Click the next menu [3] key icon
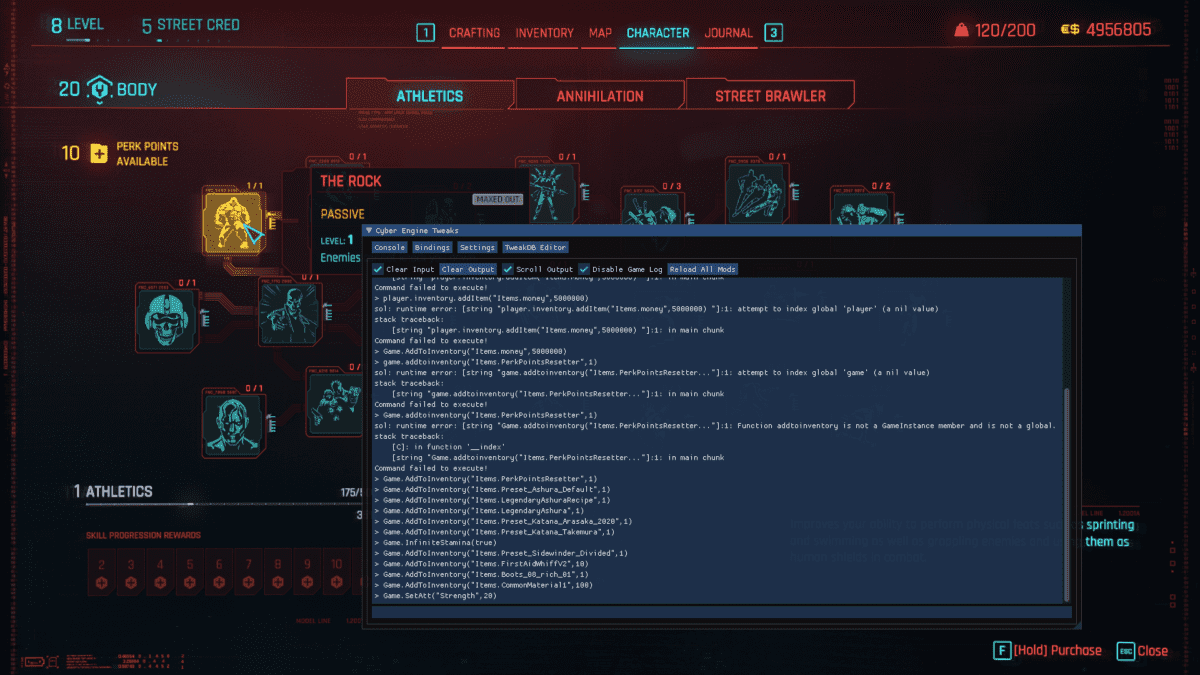 [773, 33]
